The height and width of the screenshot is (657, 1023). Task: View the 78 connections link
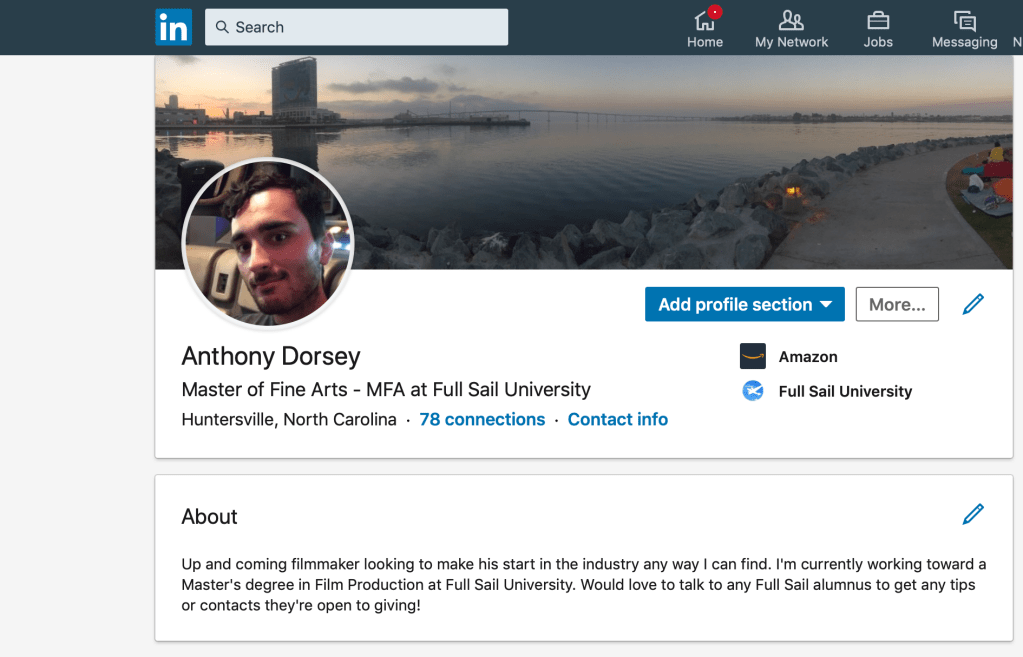click(482, 419)
